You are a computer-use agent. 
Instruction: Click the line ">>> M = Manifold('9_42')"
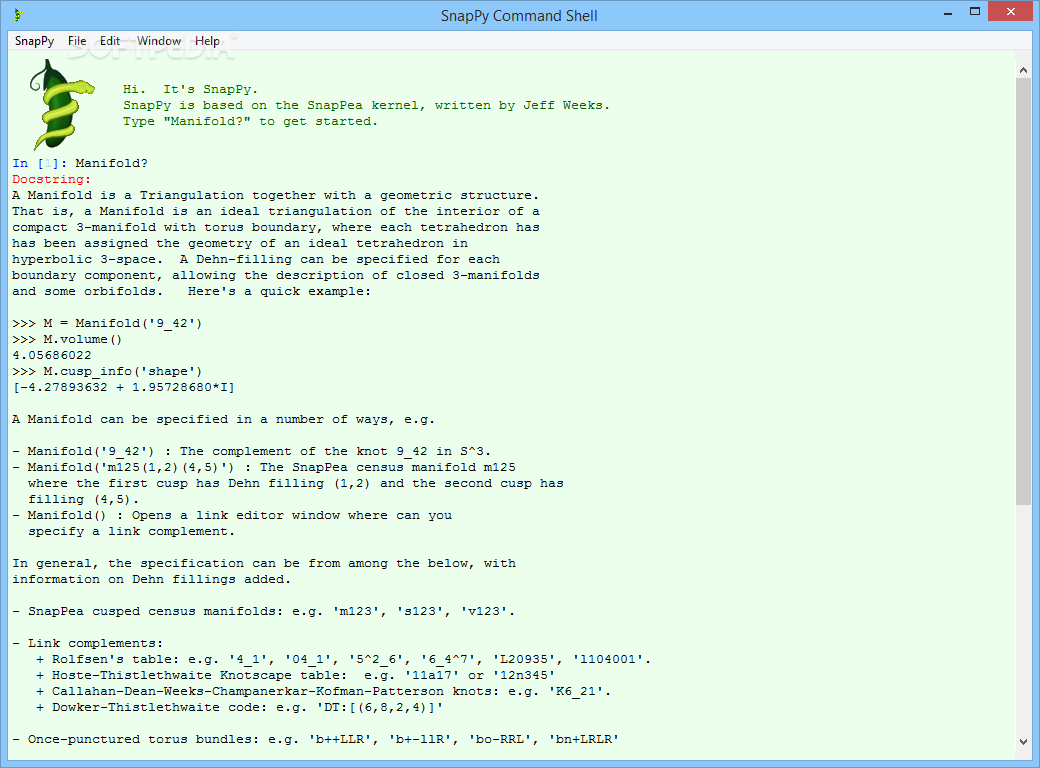pyautogui.click(x=107, y=323)
